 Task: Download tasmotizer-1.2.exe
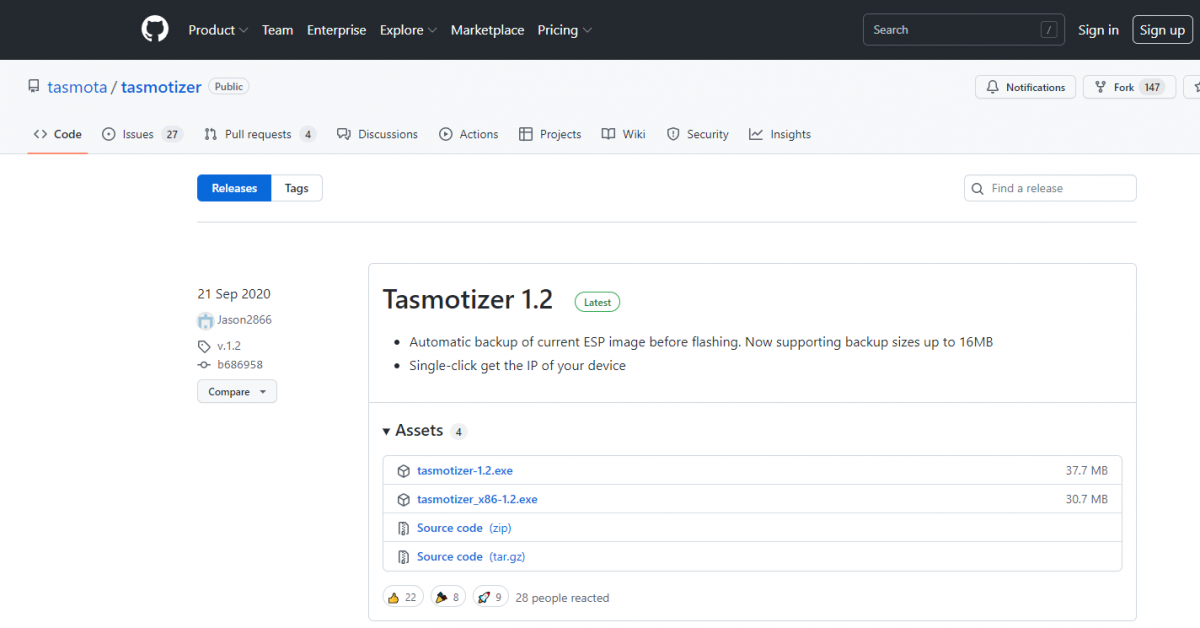pos(465,471)
